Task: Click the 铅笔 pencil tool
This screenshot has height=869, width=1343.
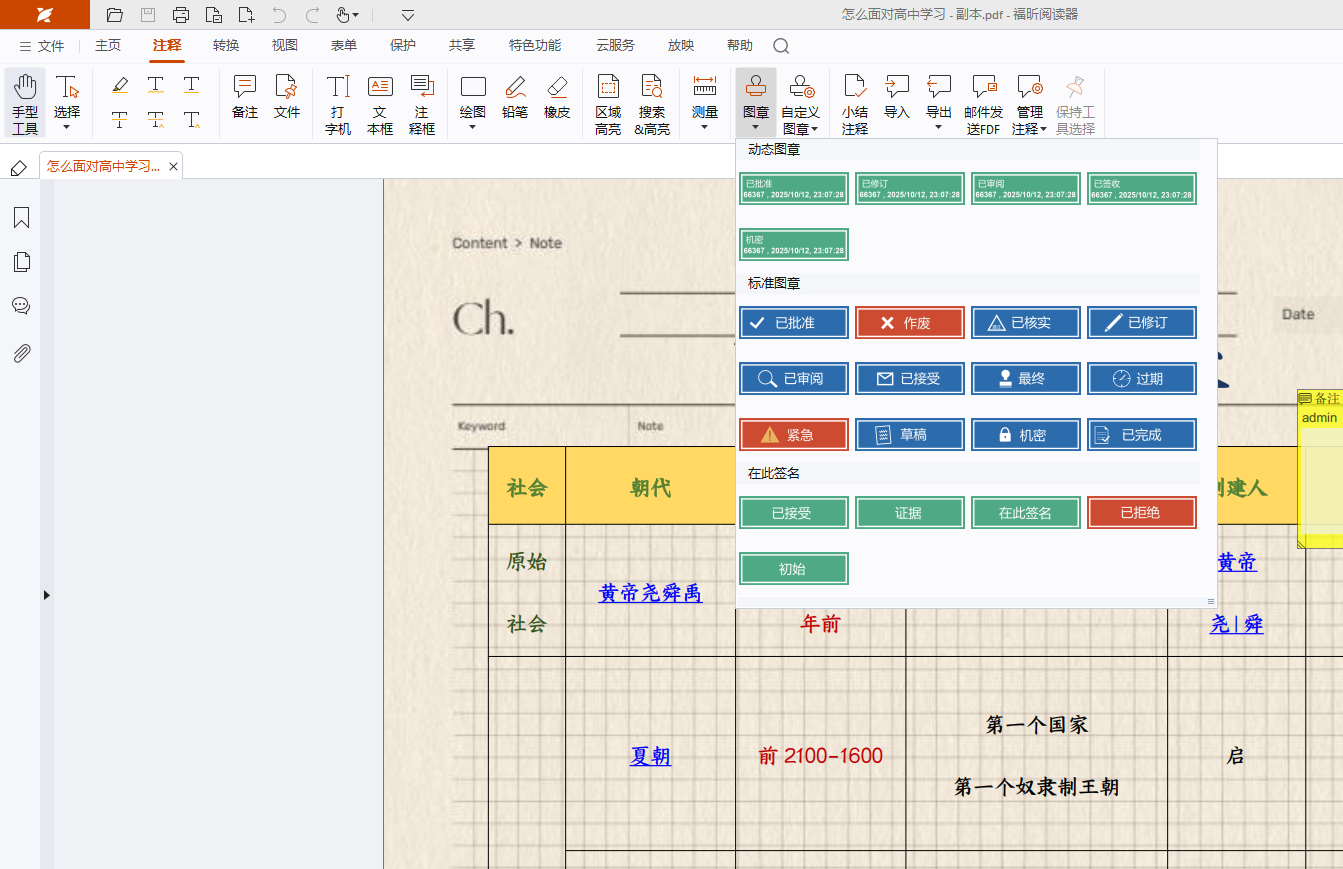Action: point(515,96)
